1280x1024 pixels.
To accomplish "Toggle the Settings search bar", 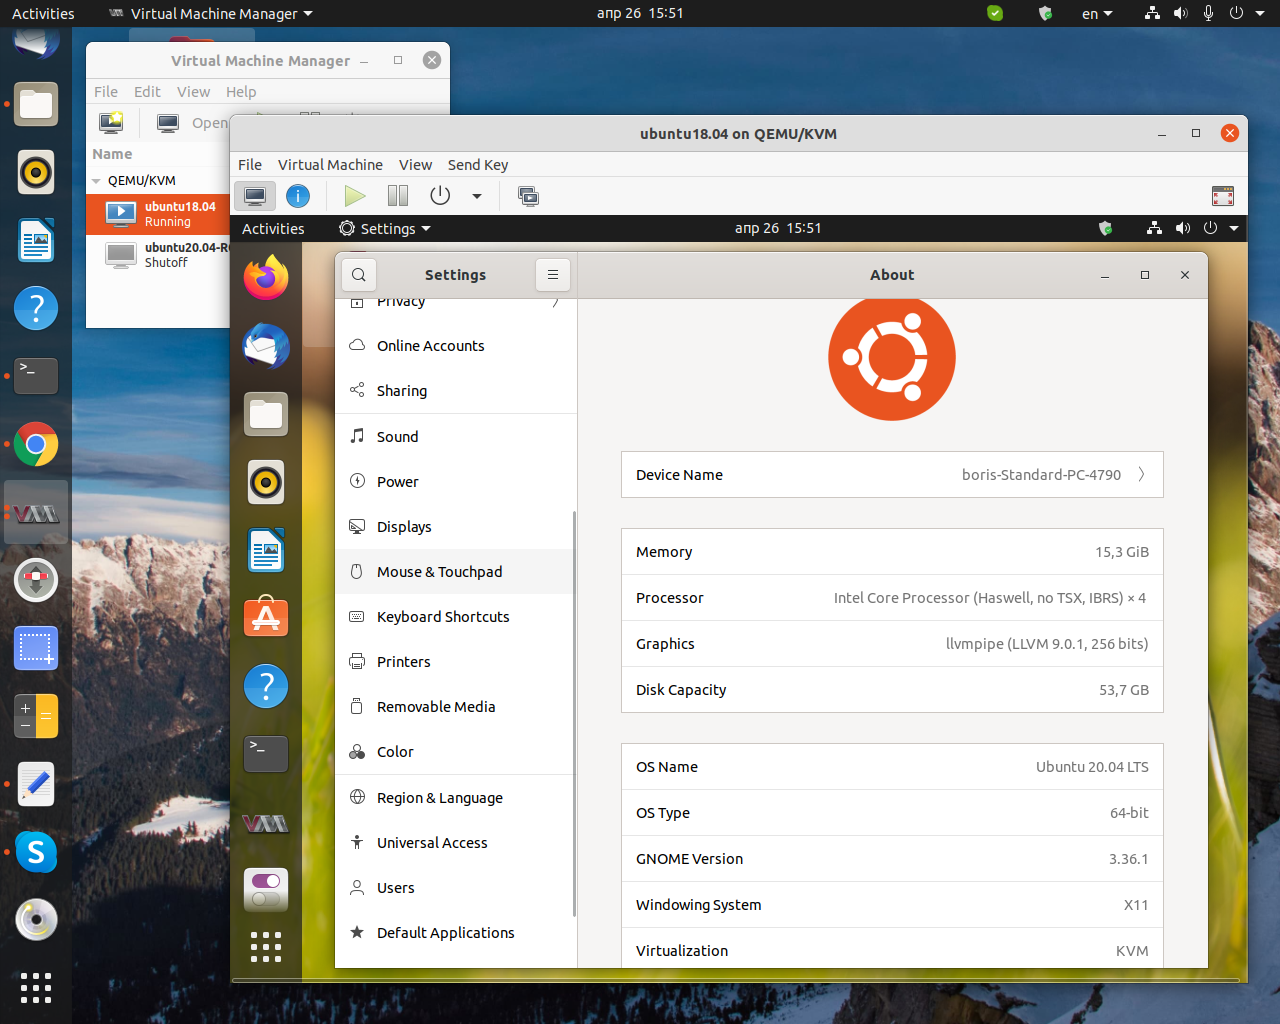I will click(x=358, y=274).
